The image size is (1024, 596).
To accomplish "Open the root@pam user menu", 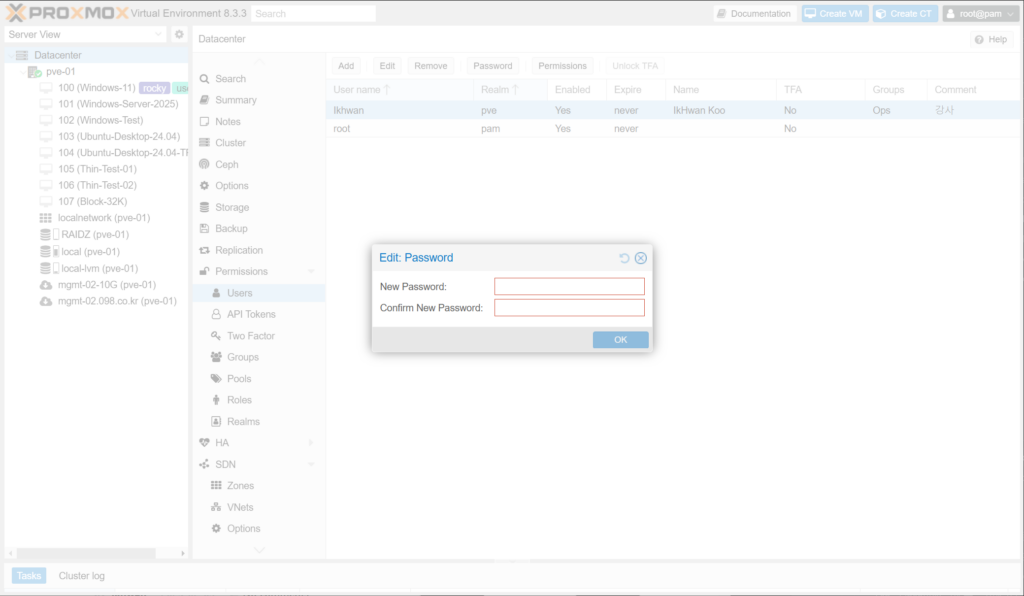I will tap(979, 14).
